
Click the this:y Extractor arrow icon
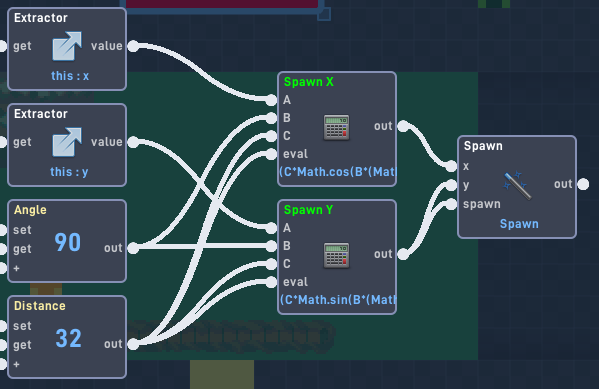tap(67, 142)
